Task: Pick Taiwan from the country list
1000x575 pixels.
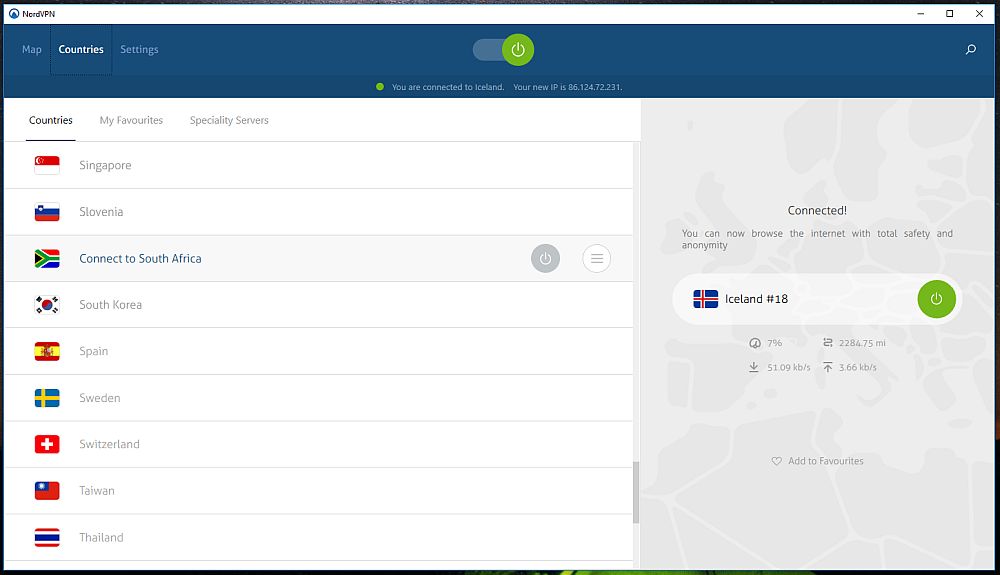Action: coord(319,491)
